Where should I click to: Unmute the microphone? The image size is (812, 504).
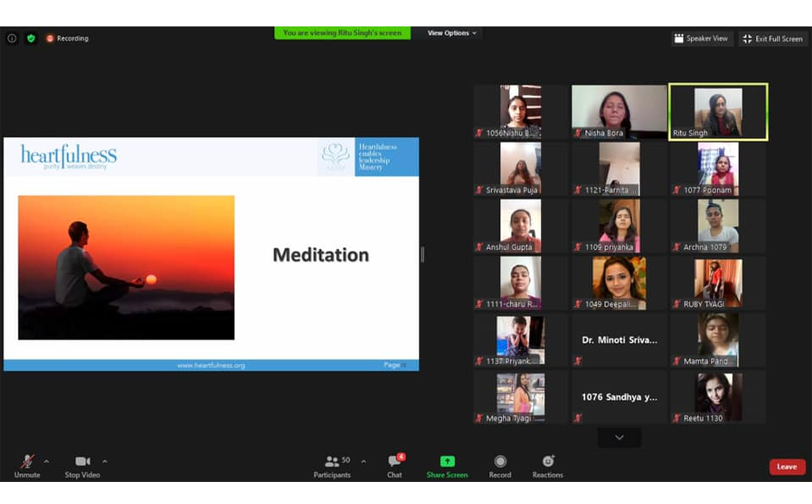27,462
